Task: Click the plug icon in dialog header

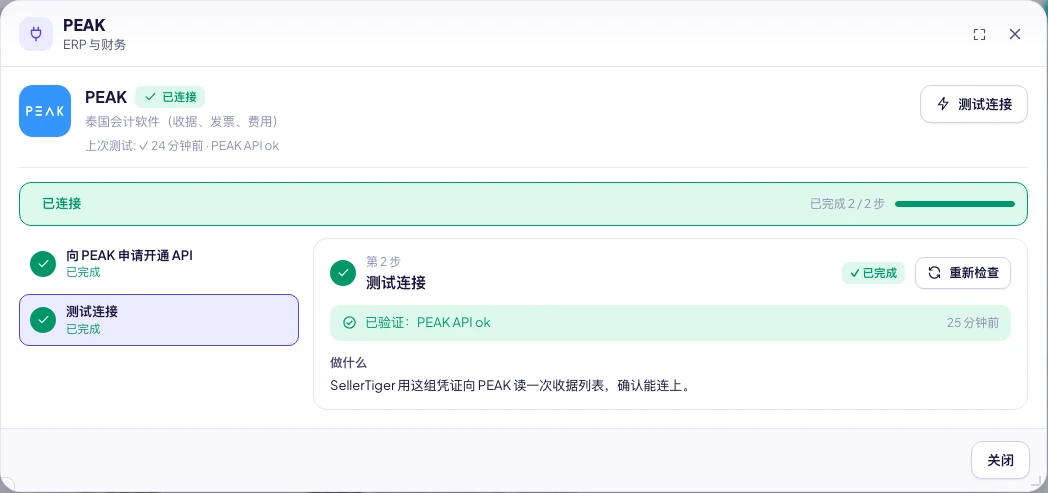Action: [x=36, y=34]
